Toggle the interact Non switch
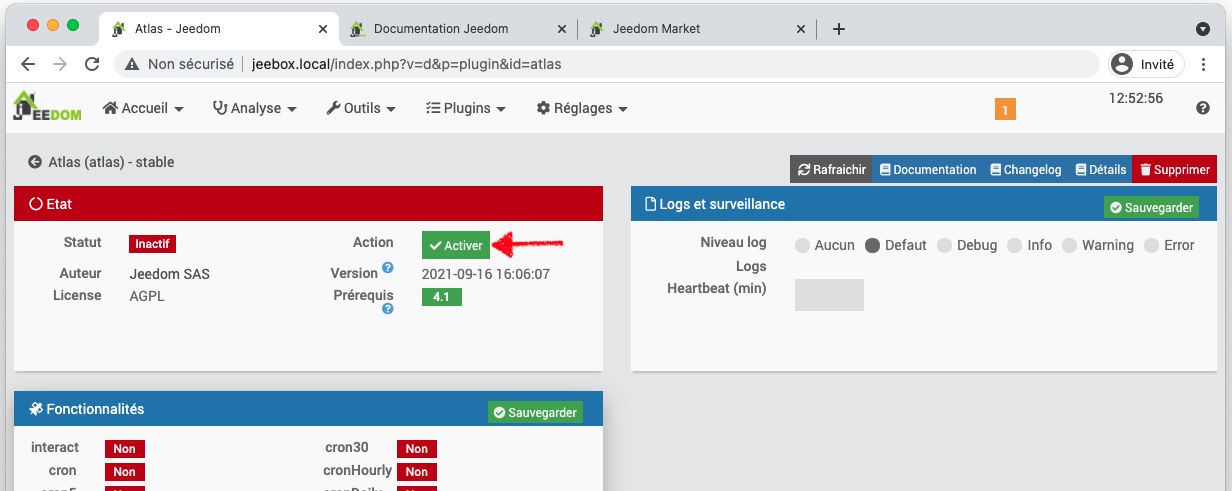 [124, 449]
